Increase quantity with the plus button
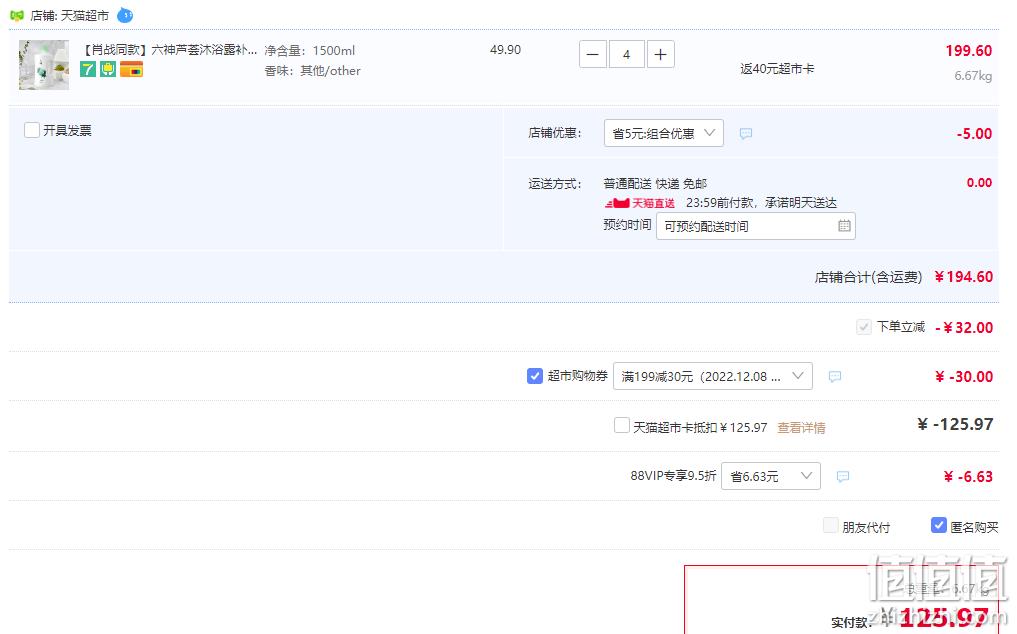Image resolution: width=1017 pixels, height=634 pixels. pos(660,55)
